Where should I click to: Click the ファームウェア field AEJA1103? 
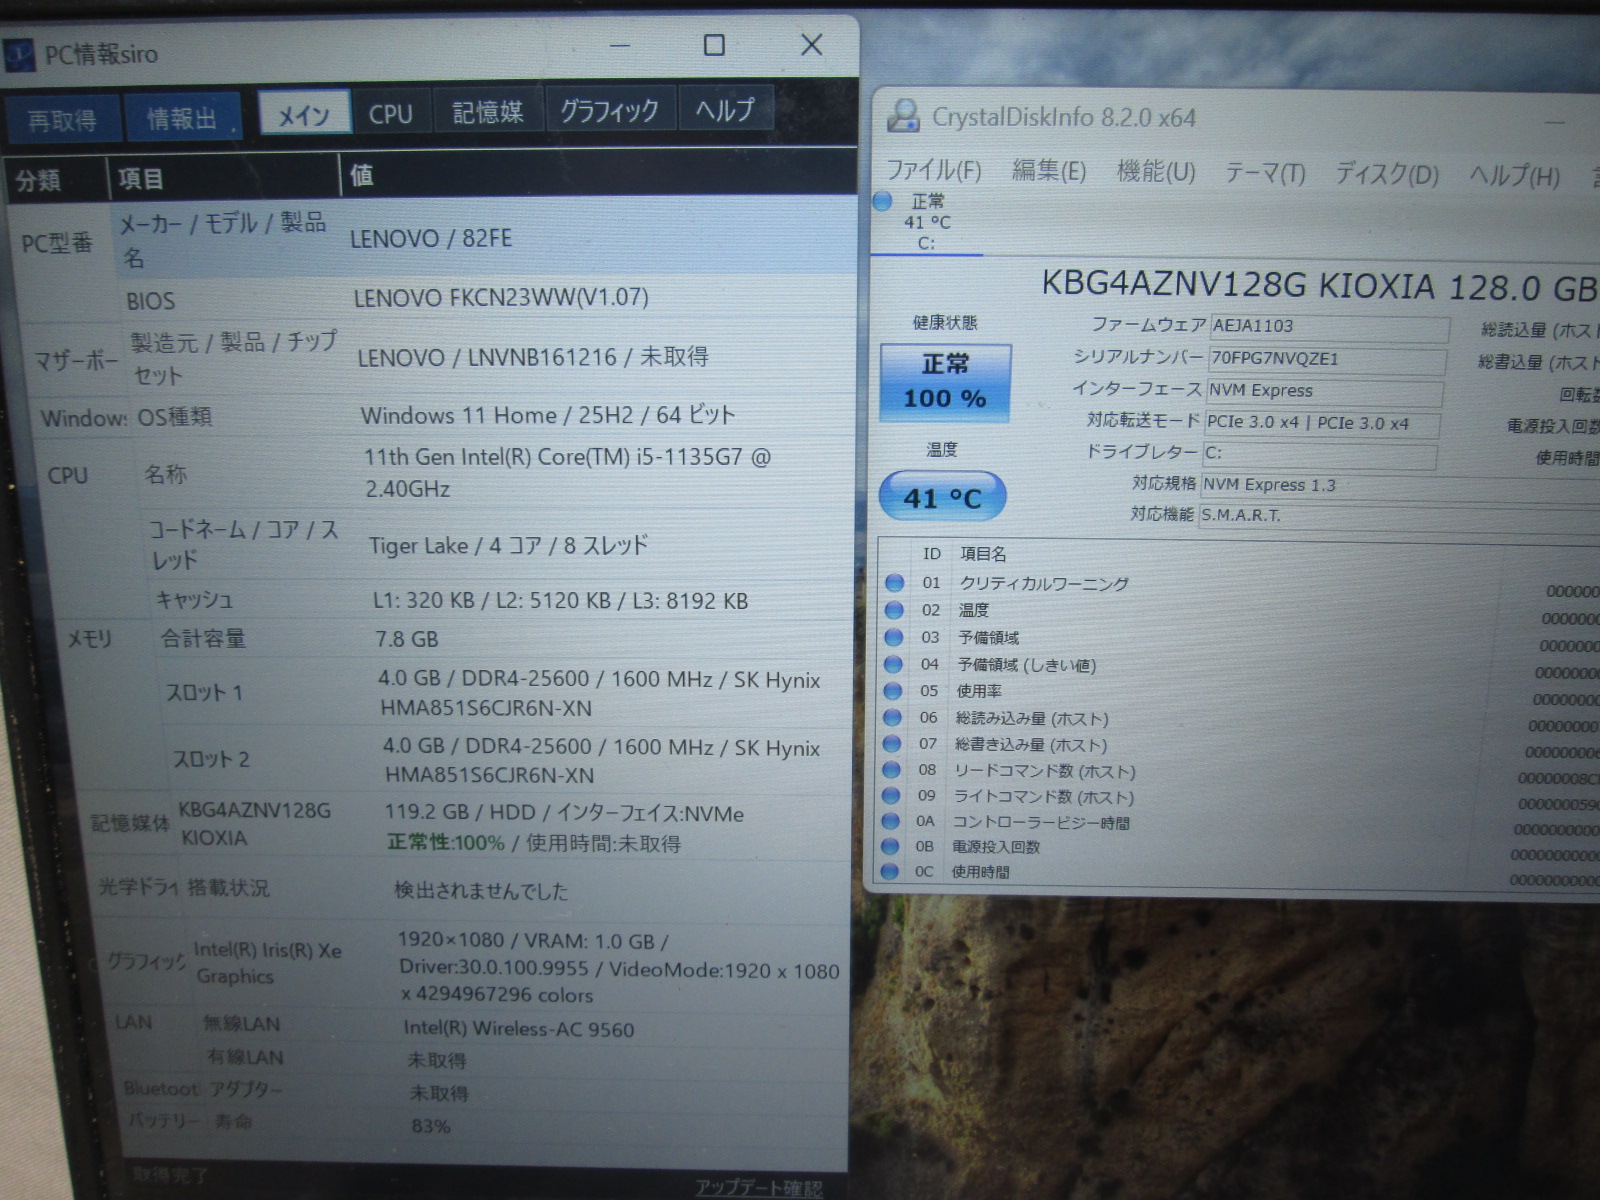click(1329, 327)
